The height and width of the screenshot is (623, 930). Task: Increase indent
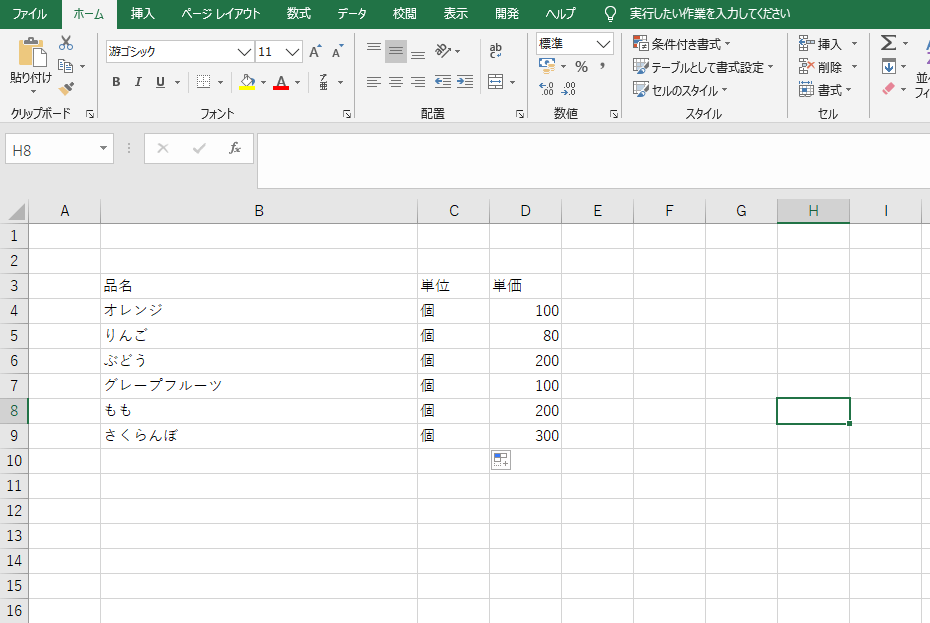pos(465,82)
